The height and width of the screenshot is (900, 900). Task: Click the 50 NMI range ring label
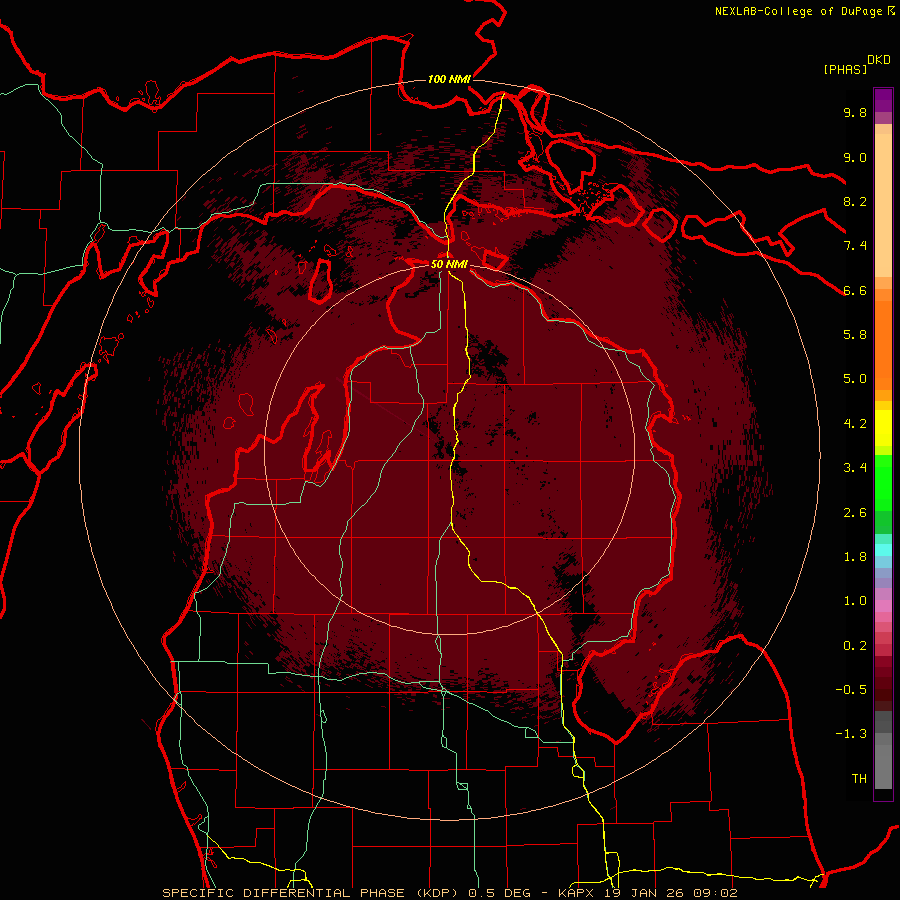(449, 264)
